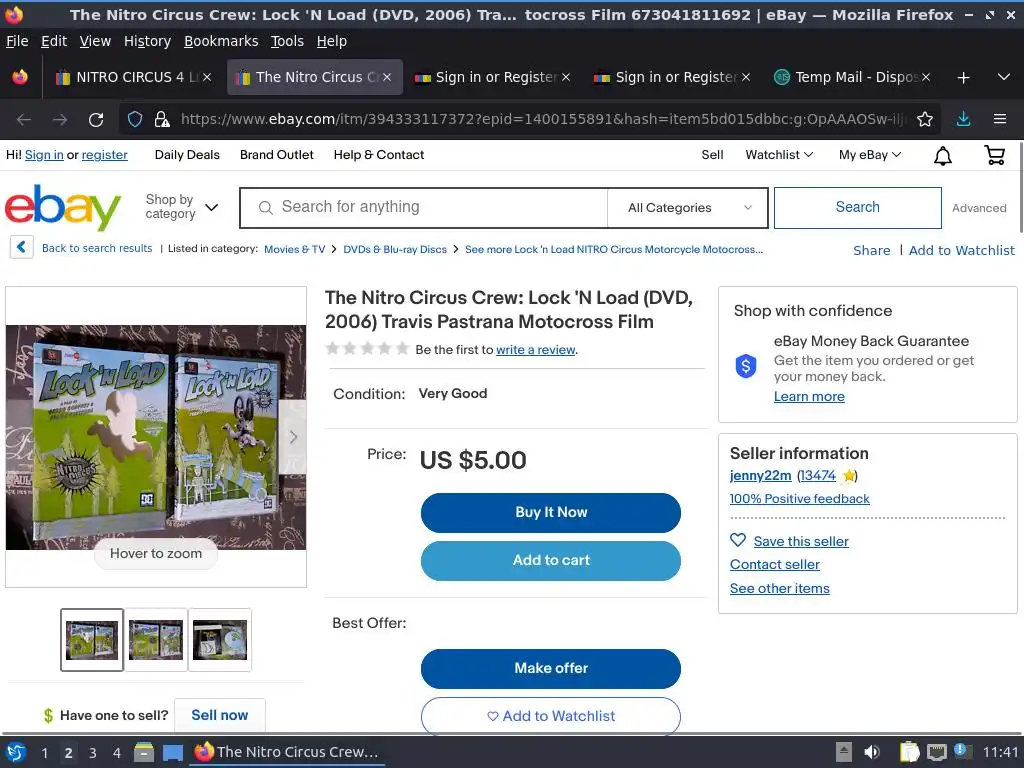Screen dimensions: 1024x768
Task: Select the second product thumbnail image
Action: coord(156,640)
